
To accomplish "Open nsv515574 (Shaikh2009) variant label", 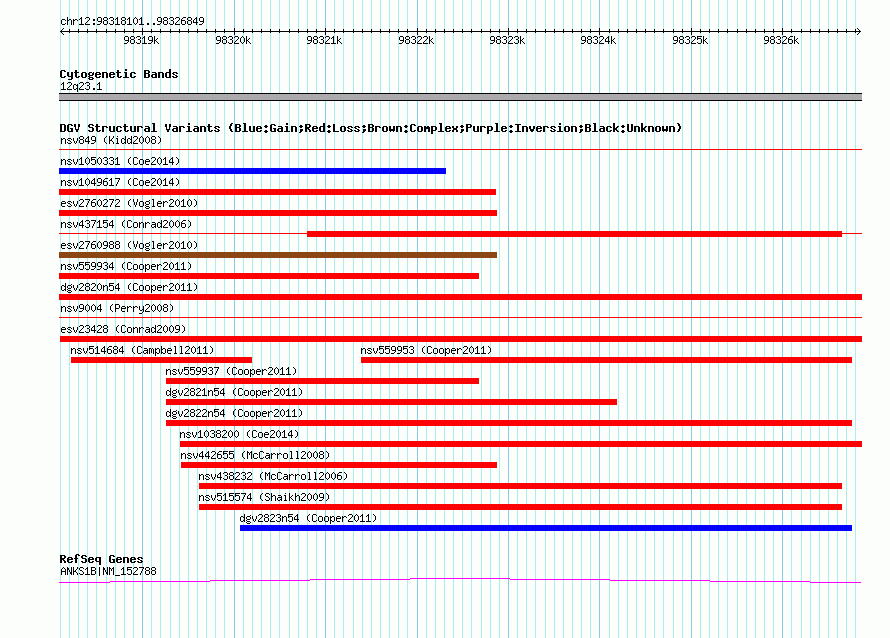I will click(264, 497).
